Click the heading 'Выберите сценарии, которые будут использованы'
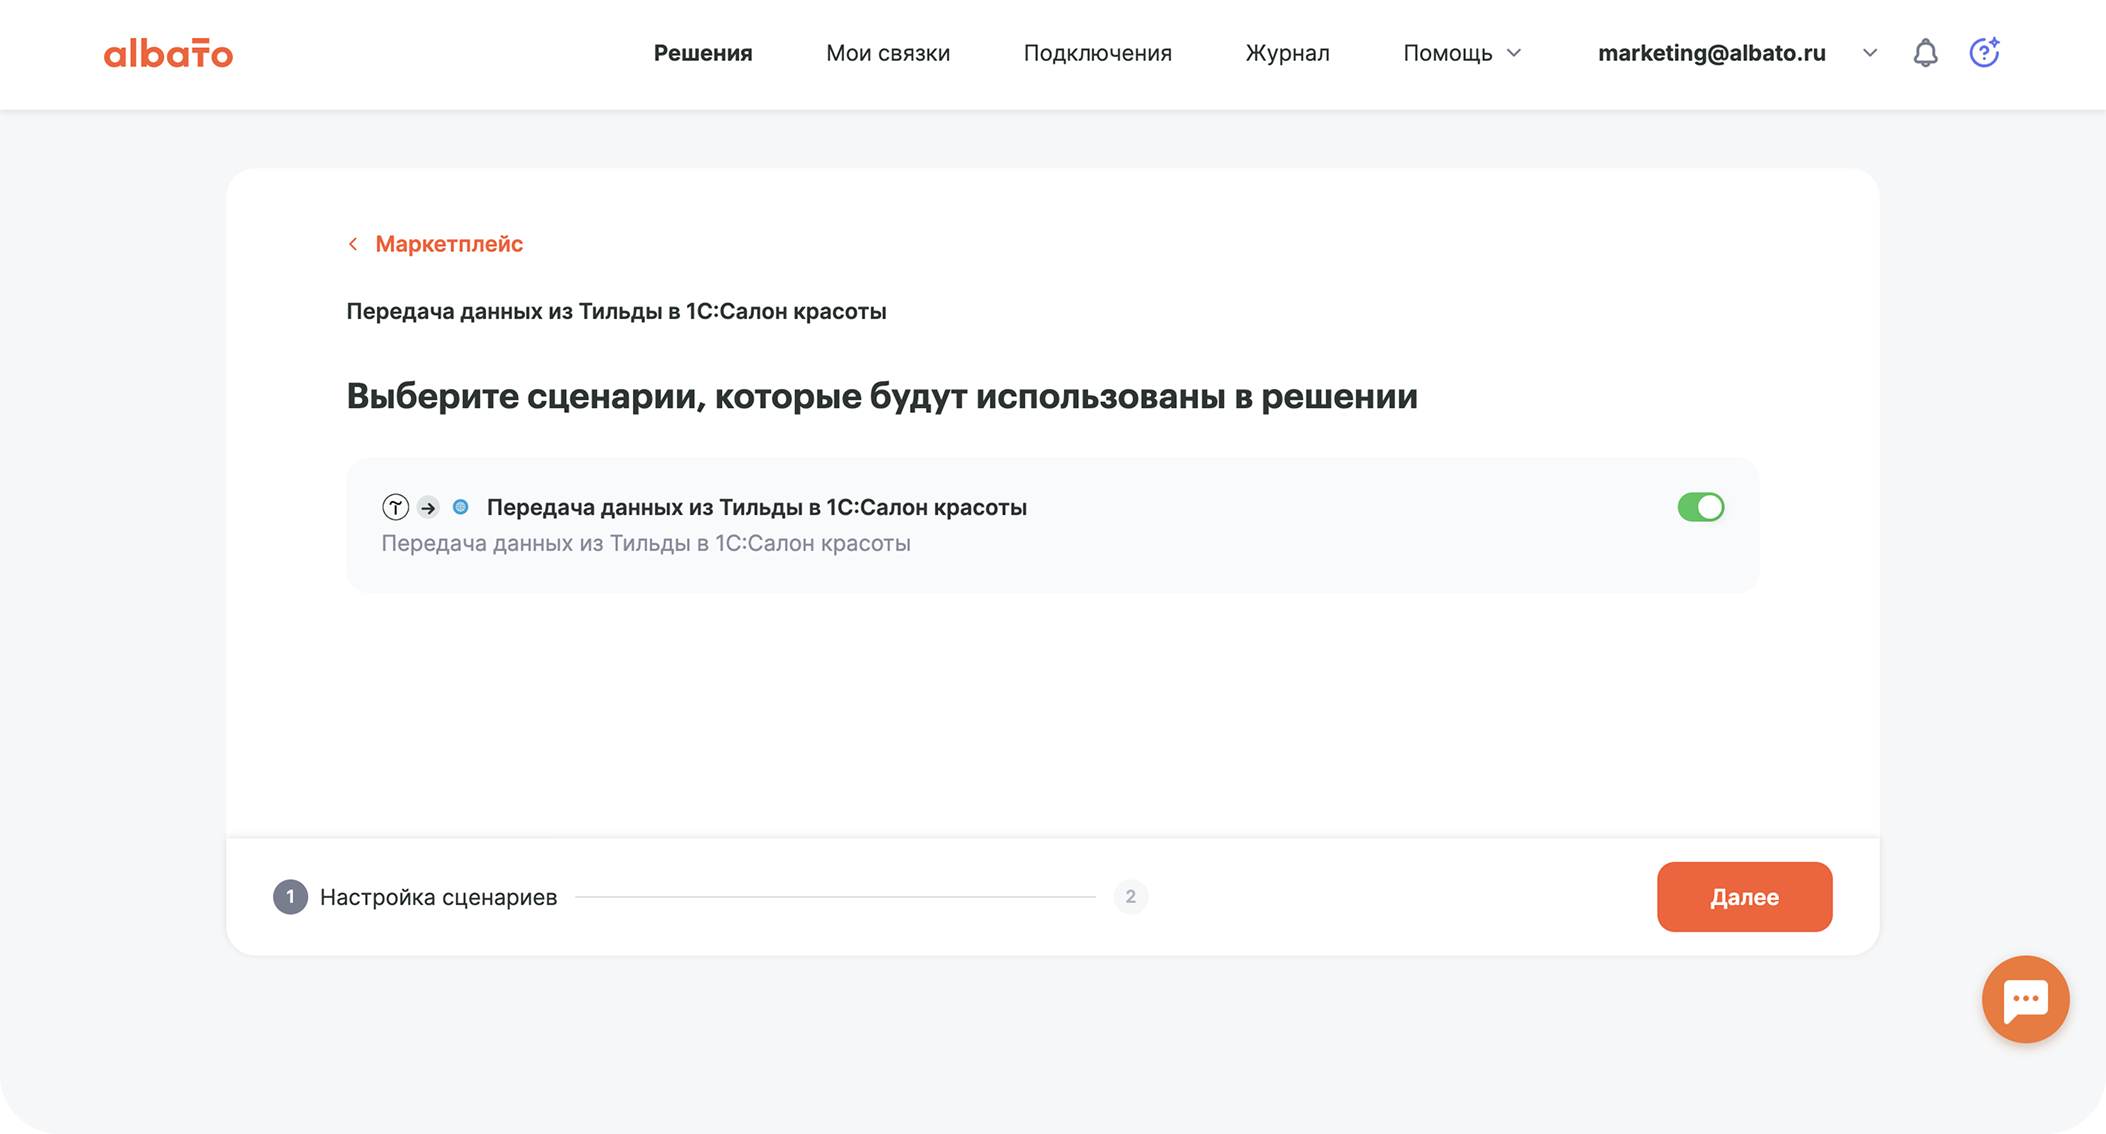2106x1134 pixels. 882,397
